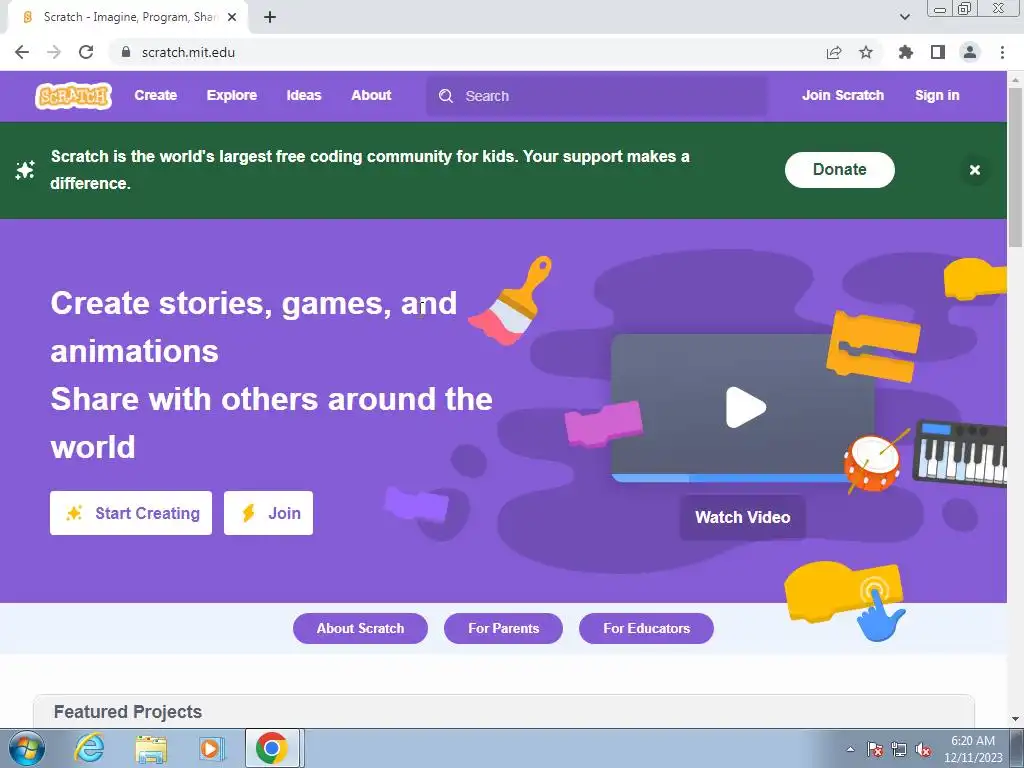Click the page vertical scrollbar thumb
This screenshot has height=768, width=1024.
click(x=1015, y=167)
